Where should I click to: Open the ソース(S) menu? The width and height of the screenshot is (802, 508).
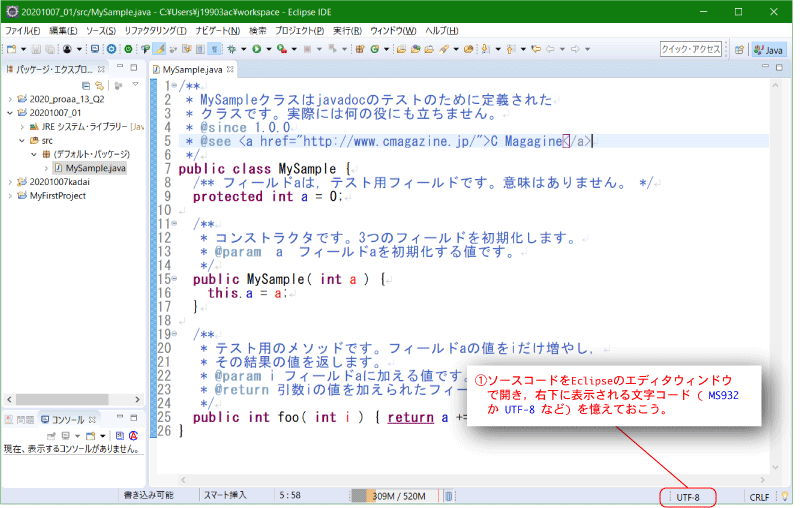[101, 31]
